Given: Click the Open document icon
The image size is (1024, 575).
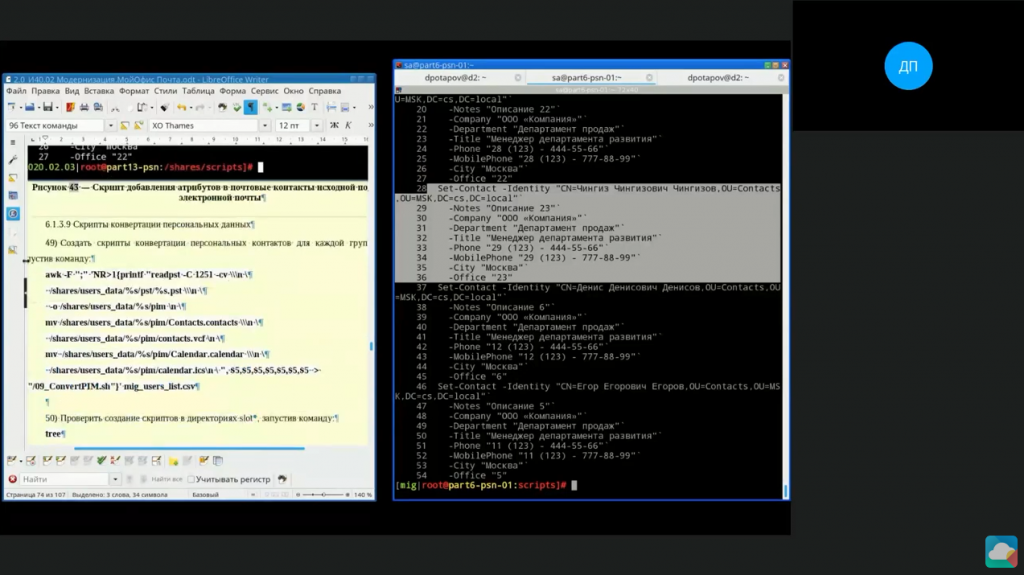Looking at the screenshot, I should pyautogui.click(x=29, y=107).
